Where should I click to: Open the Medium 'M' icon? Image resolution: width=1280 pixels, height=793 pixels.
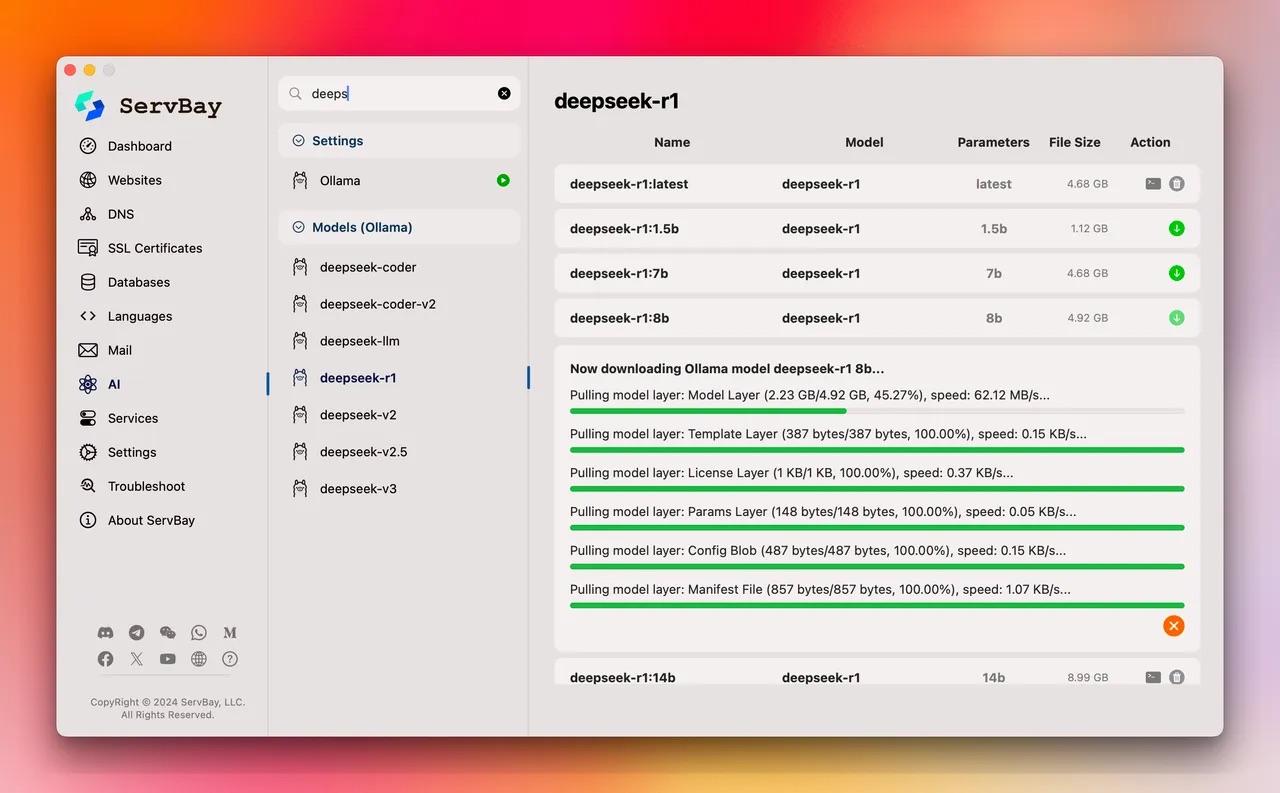pyautogui.click(x=230, y=633)
